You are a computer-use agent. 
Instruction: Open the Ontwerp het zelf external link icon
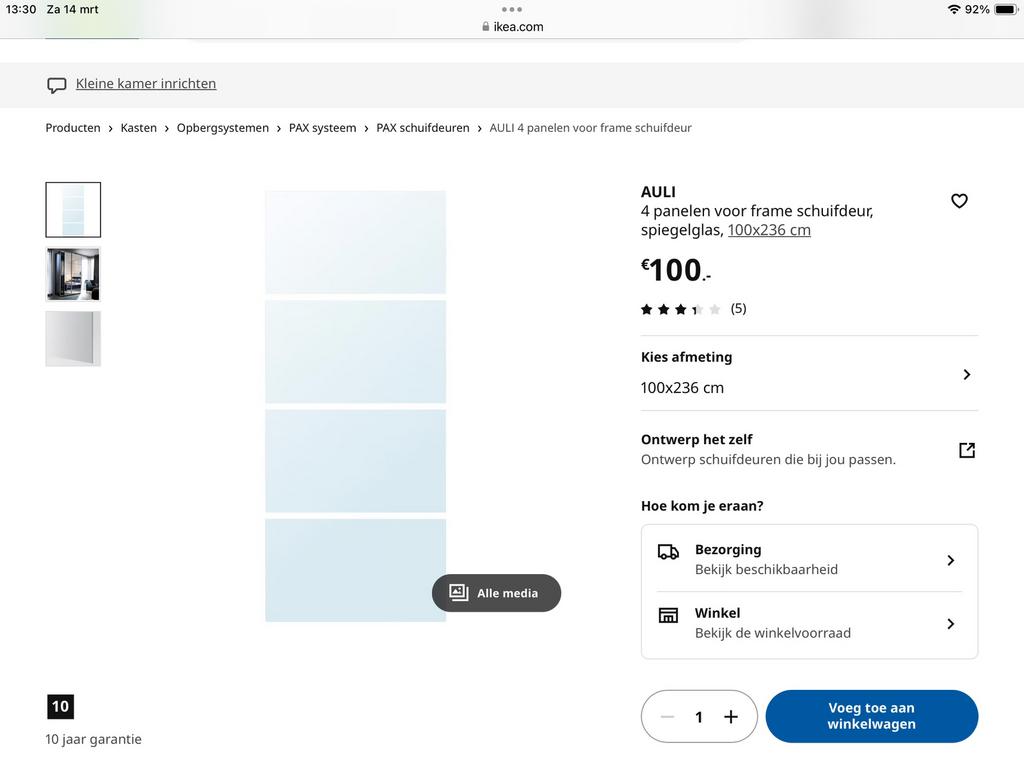tap(967, 450)
